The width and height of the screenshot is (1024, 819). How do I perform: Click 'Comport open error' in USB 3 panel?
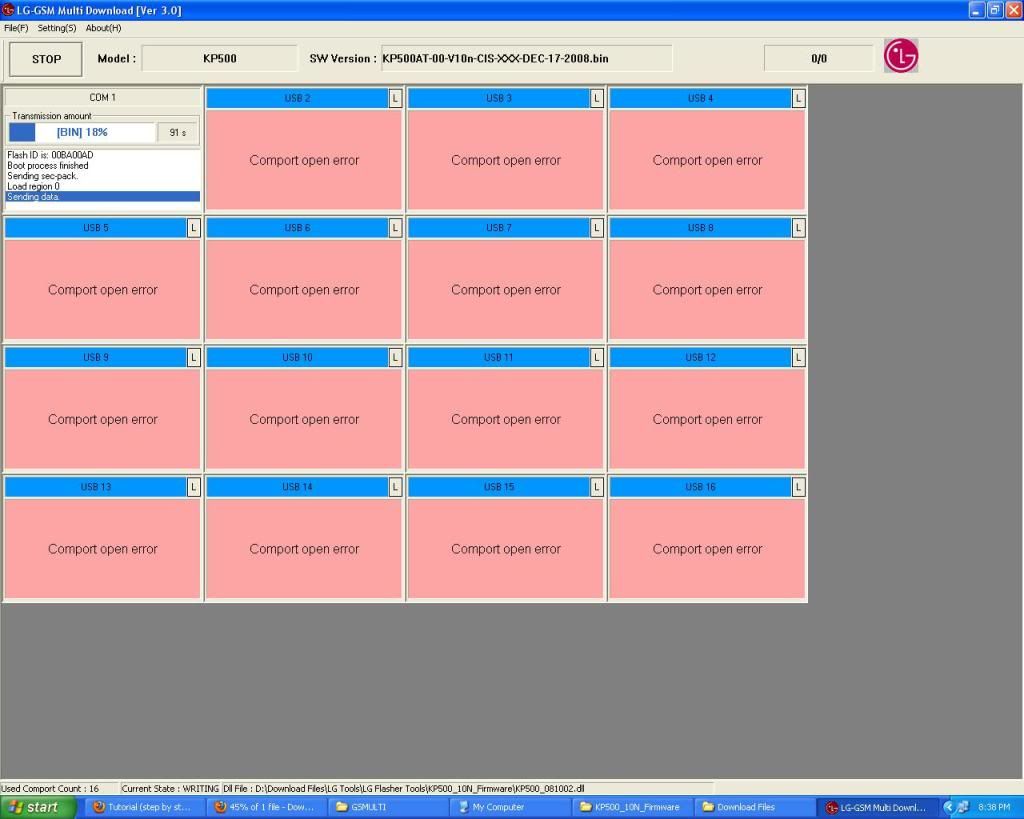(x=505, y=160)
